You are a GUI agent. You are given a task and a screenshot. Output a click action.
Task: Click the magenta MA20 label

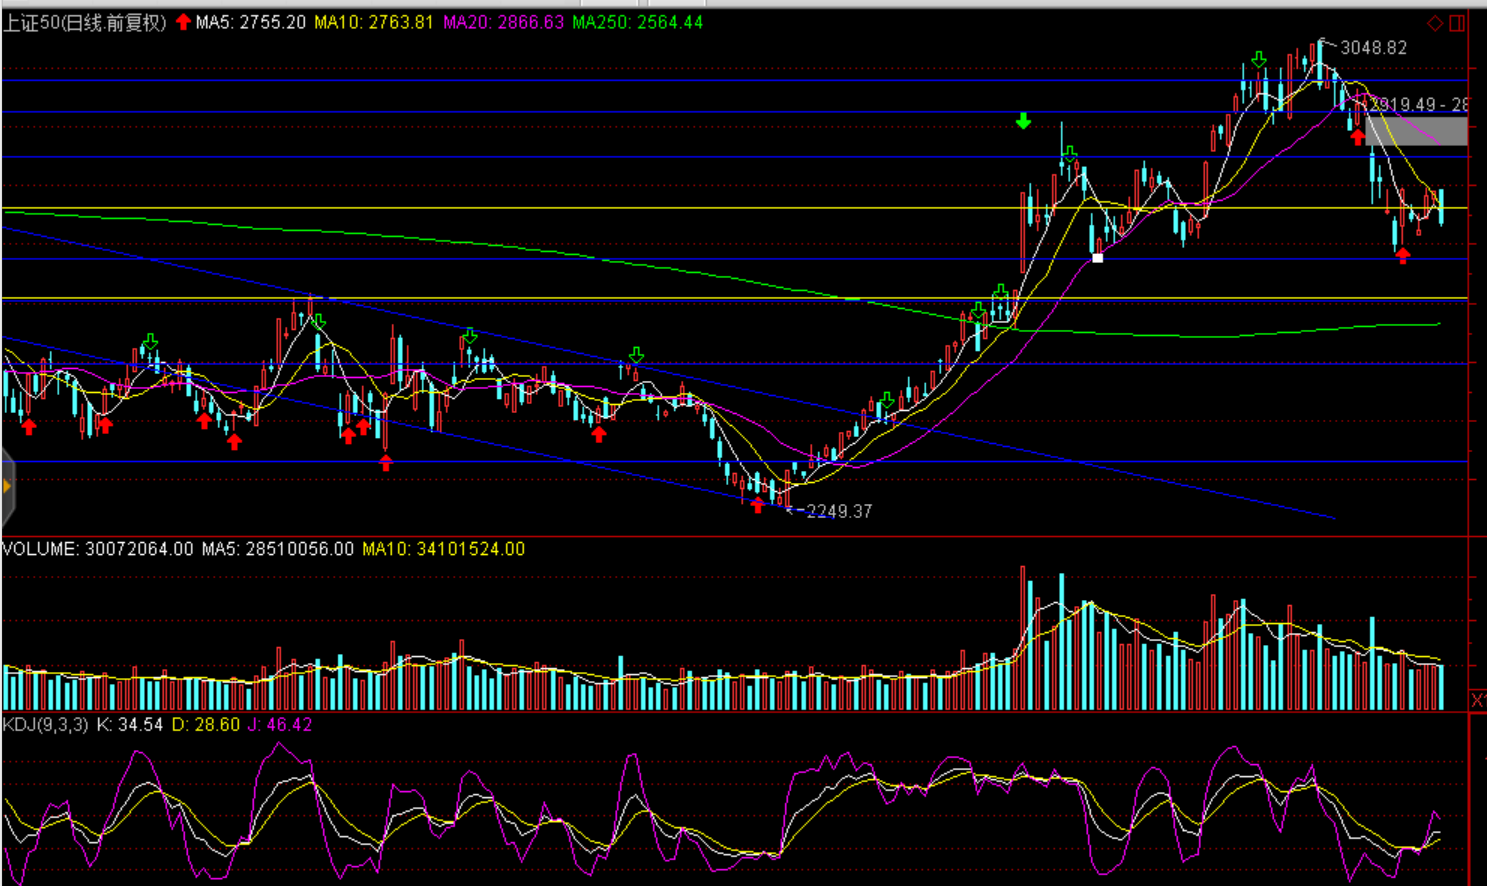pos(503,22)
